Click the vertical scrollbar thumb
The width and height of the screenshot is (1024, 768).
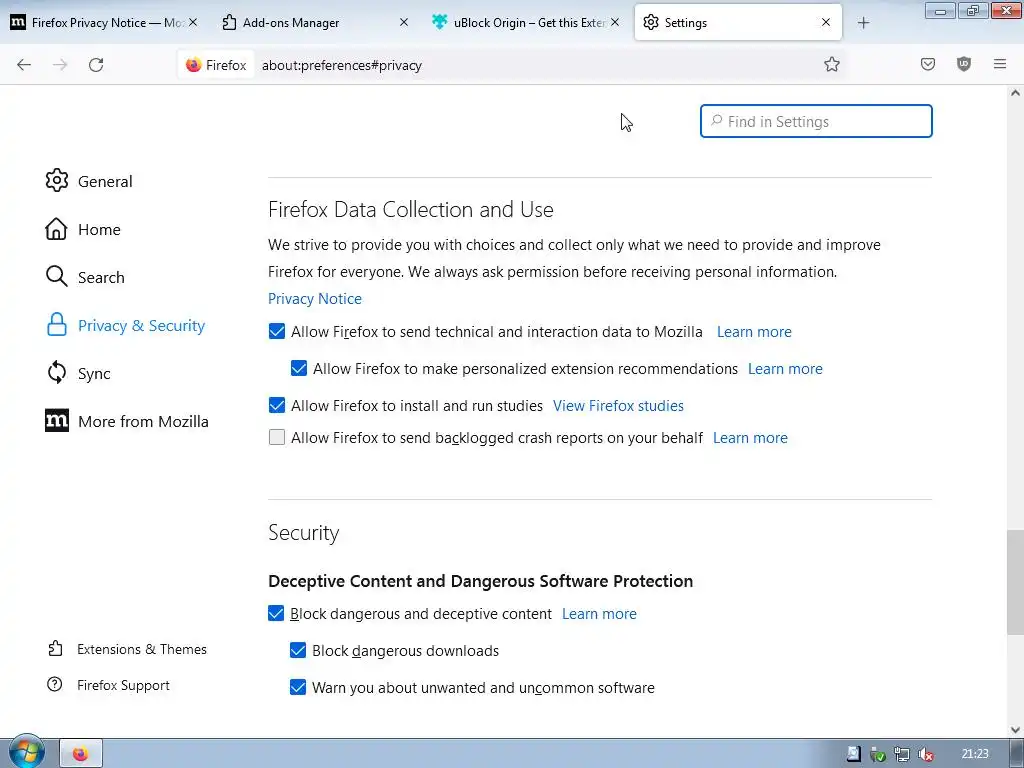1015,582
